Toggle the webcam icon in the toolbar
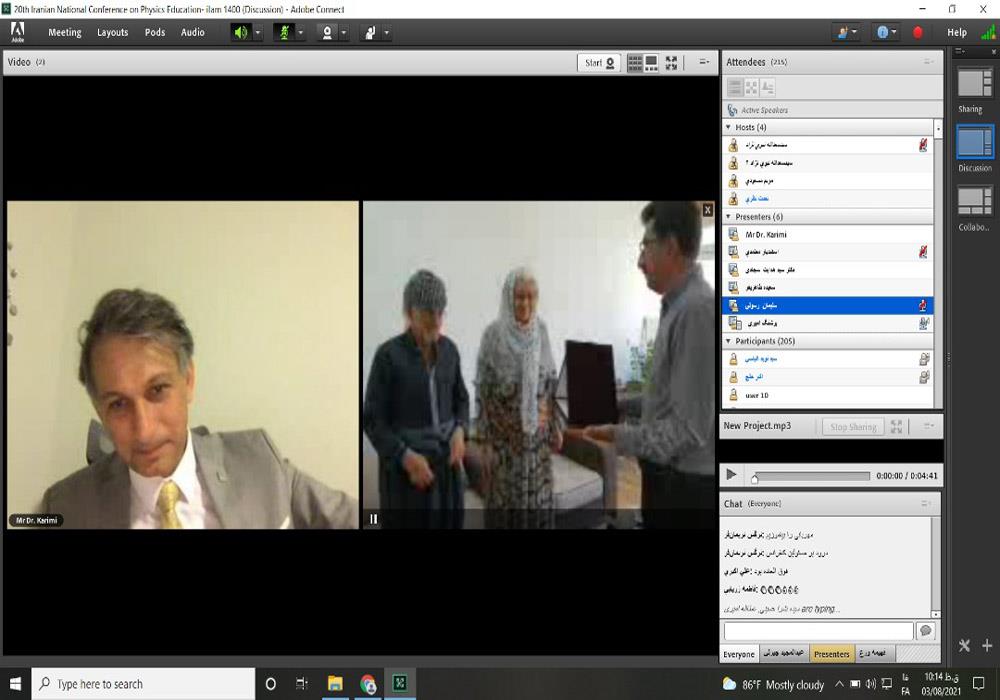The image size is (1000, 700). click(x=326, y=32)
